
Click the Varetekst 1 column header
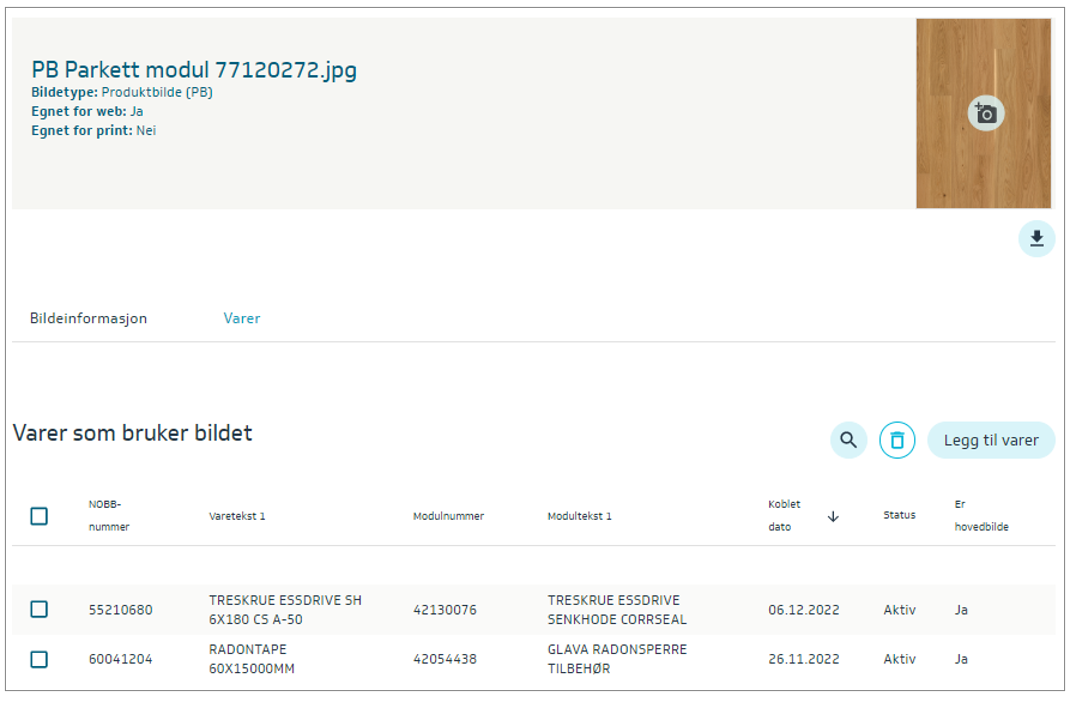(237, 516)
